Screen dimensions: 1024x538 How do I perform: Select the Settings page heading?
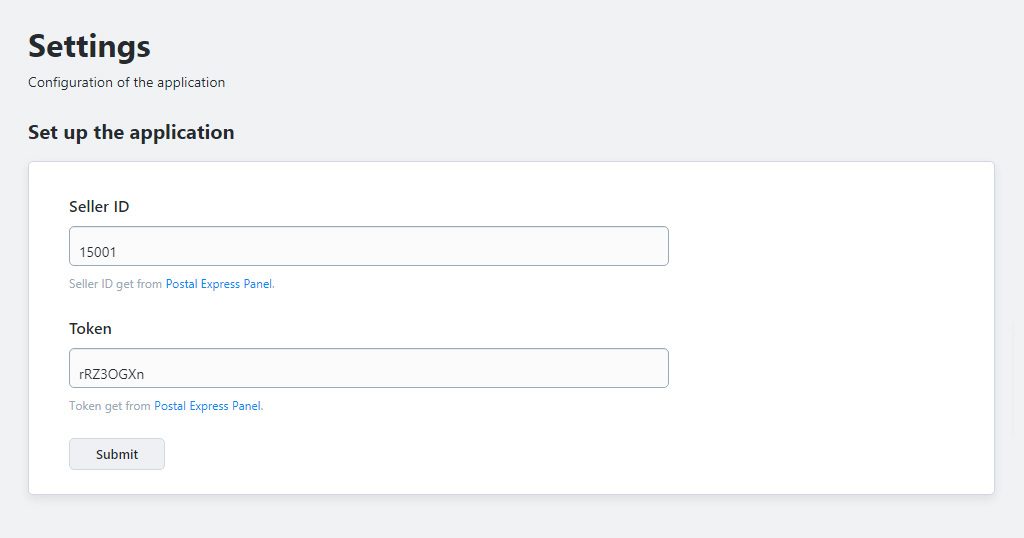pos(89,47)
